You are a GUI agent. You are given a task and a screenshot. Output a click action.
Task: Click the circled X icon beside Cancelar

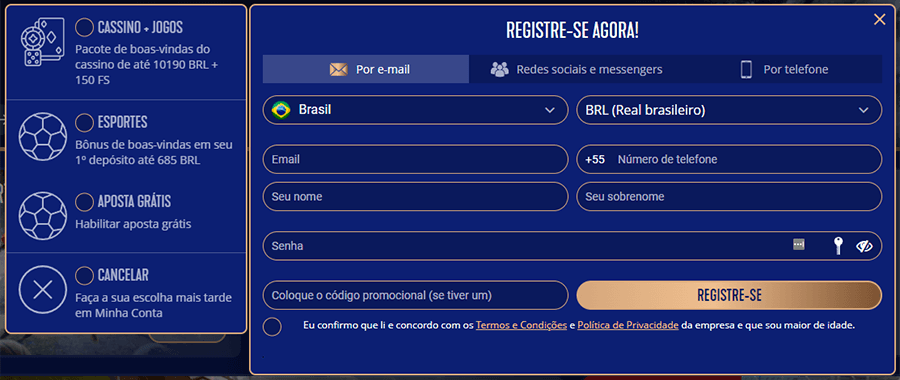(x=43, y=290)
